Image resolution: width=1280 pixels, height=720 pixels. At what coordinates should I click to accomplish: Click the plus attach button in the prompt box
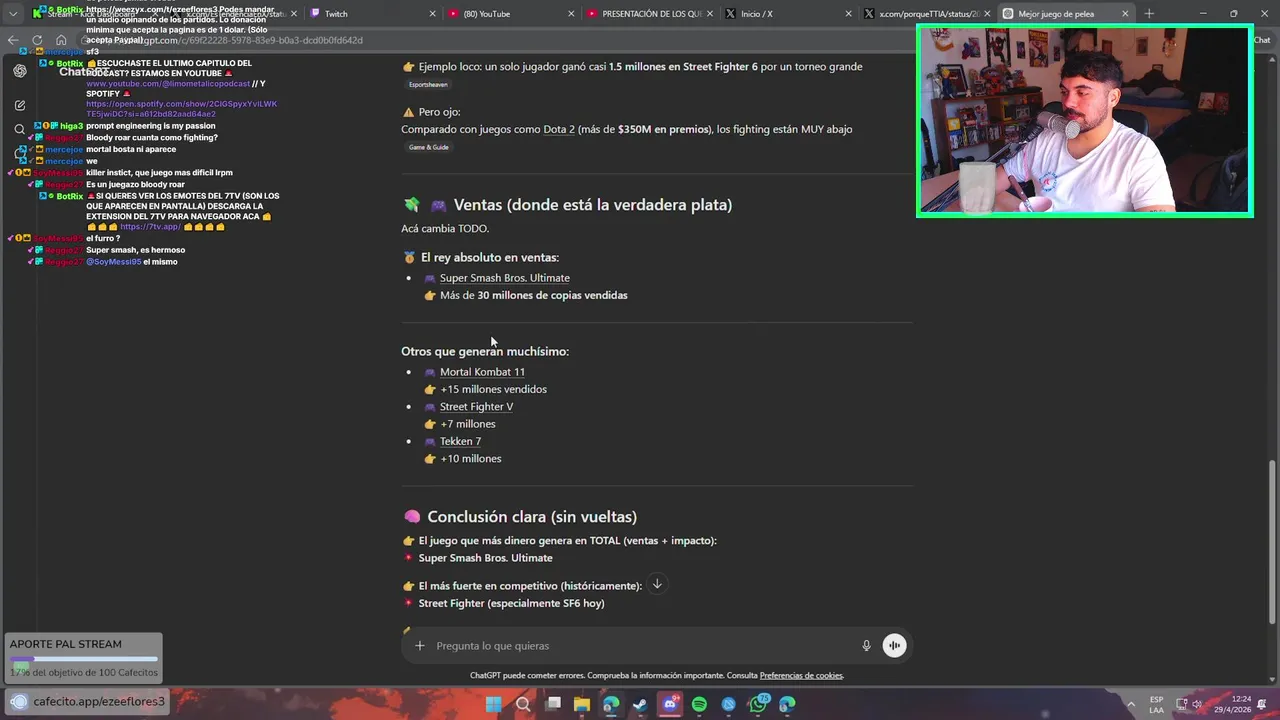point(420,646)
